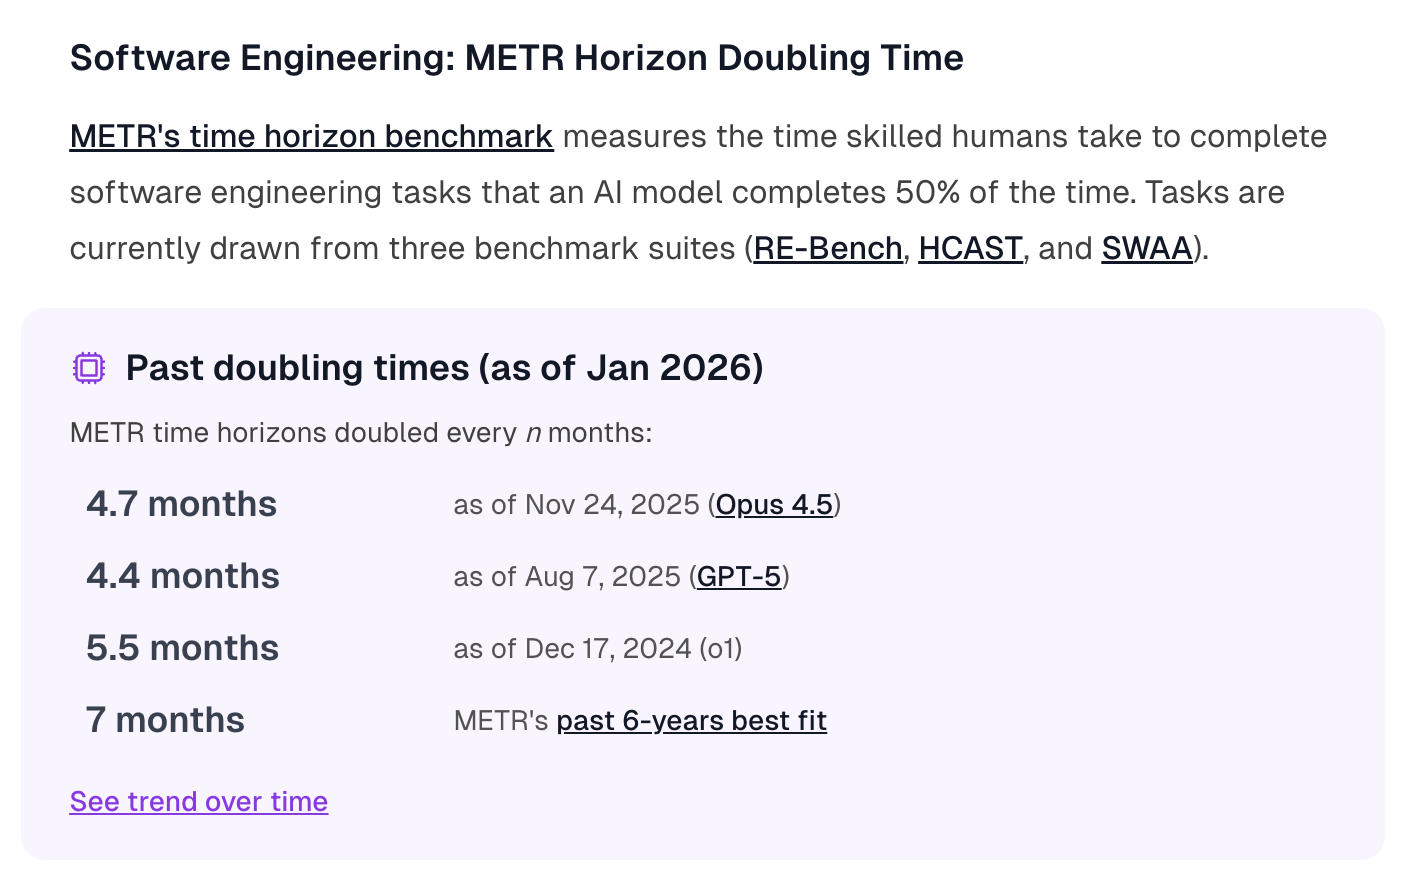Follow the RE-Bench link
The image size is (1424, 880).
[827, 248]
